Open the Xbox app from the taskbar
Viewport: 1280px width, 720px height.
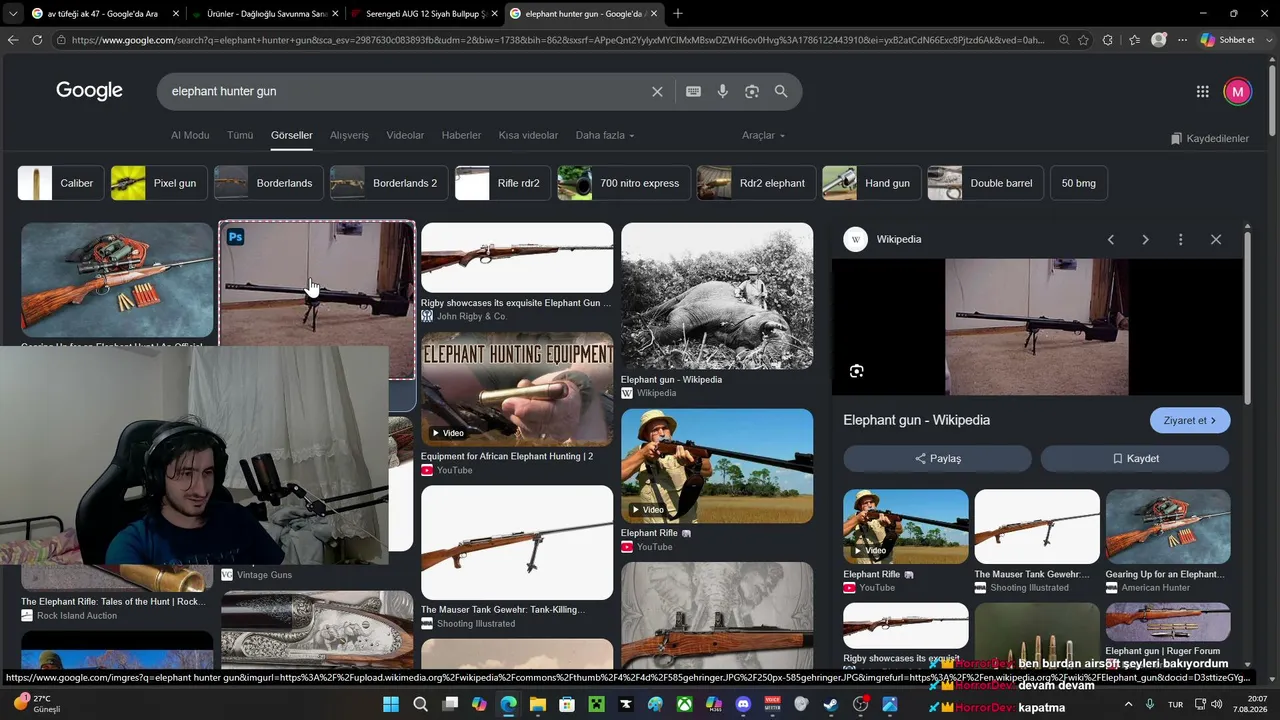click(x=684, y=704)
